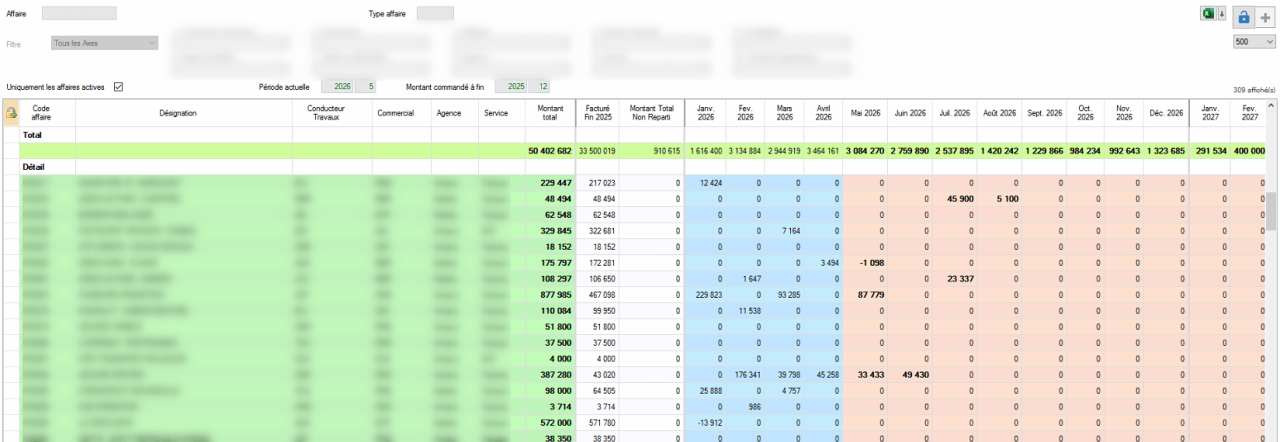The image size is (1280, 442).
Task: Select total non reparti cell 910 615
Action: [652, 150]
